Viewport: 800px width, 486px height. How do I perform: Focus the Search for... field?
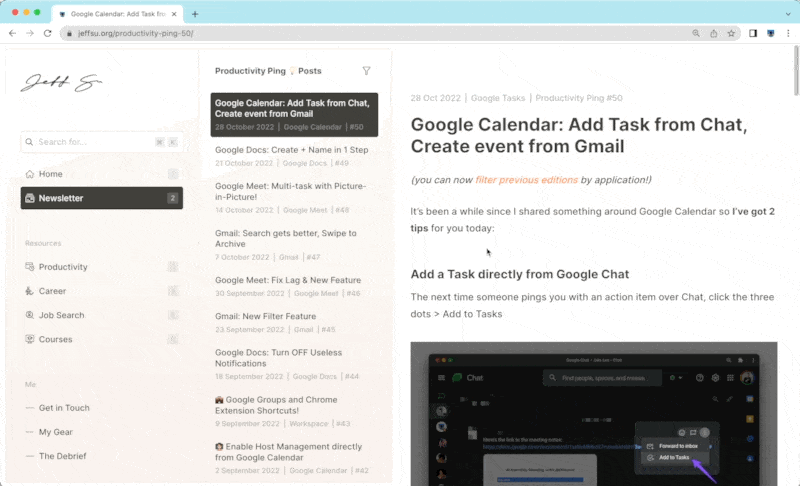102,142
